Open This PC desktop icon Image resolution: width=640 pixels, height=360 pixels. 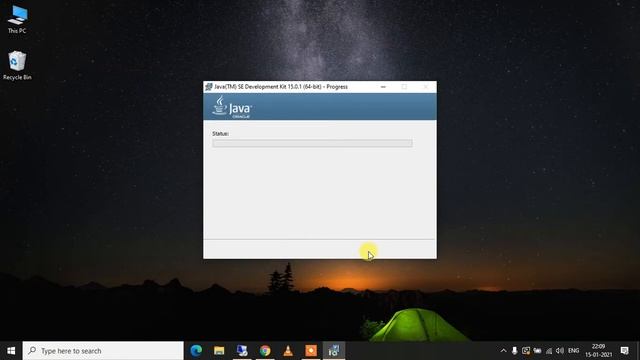(x=17, y=19)
